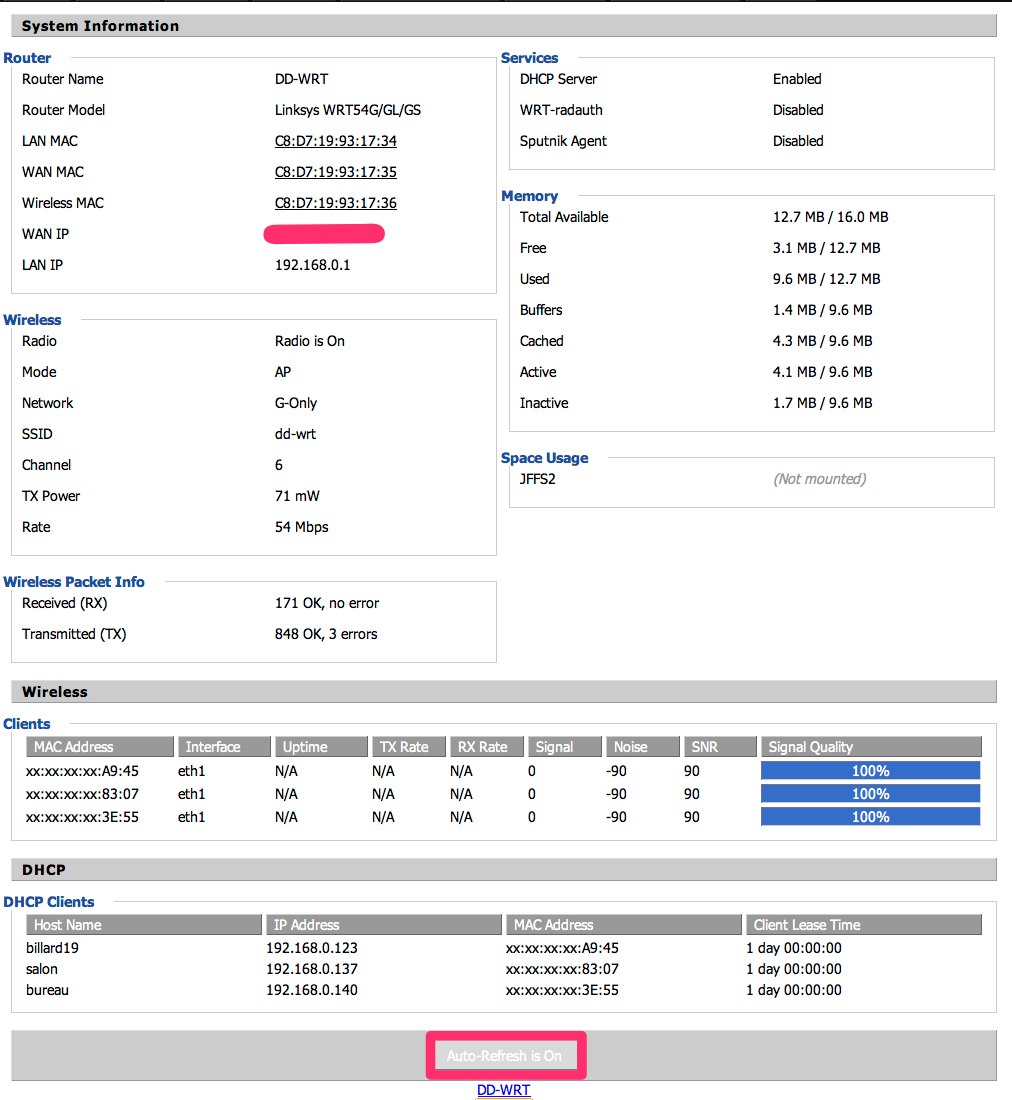This screenshot has height=1100, width=1012.
Task: Click Total Available memory 12.7 MB / 16.0 MB
Action: click(830, 217)
